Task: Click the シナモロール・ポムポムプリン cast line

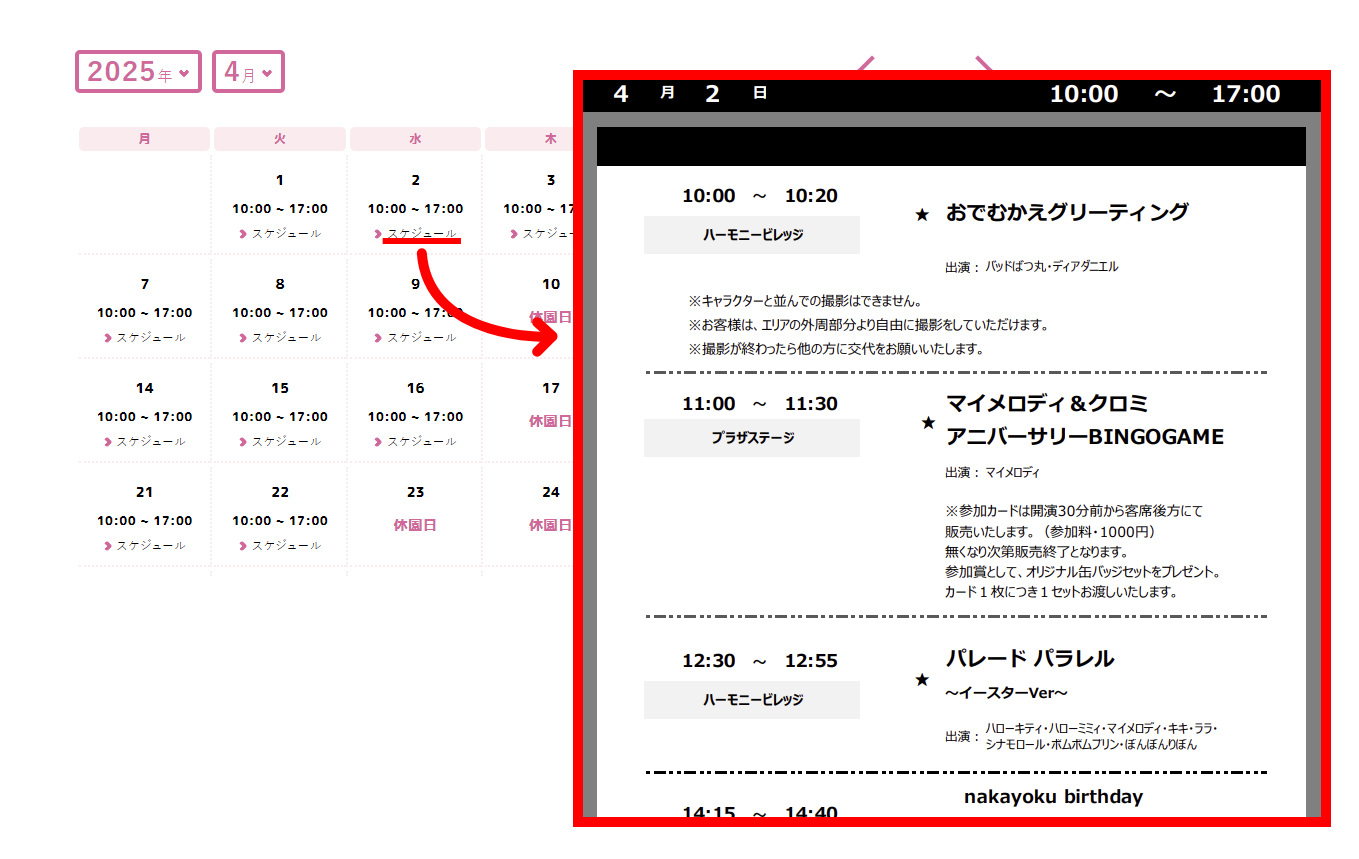Action: point(1091,744)
